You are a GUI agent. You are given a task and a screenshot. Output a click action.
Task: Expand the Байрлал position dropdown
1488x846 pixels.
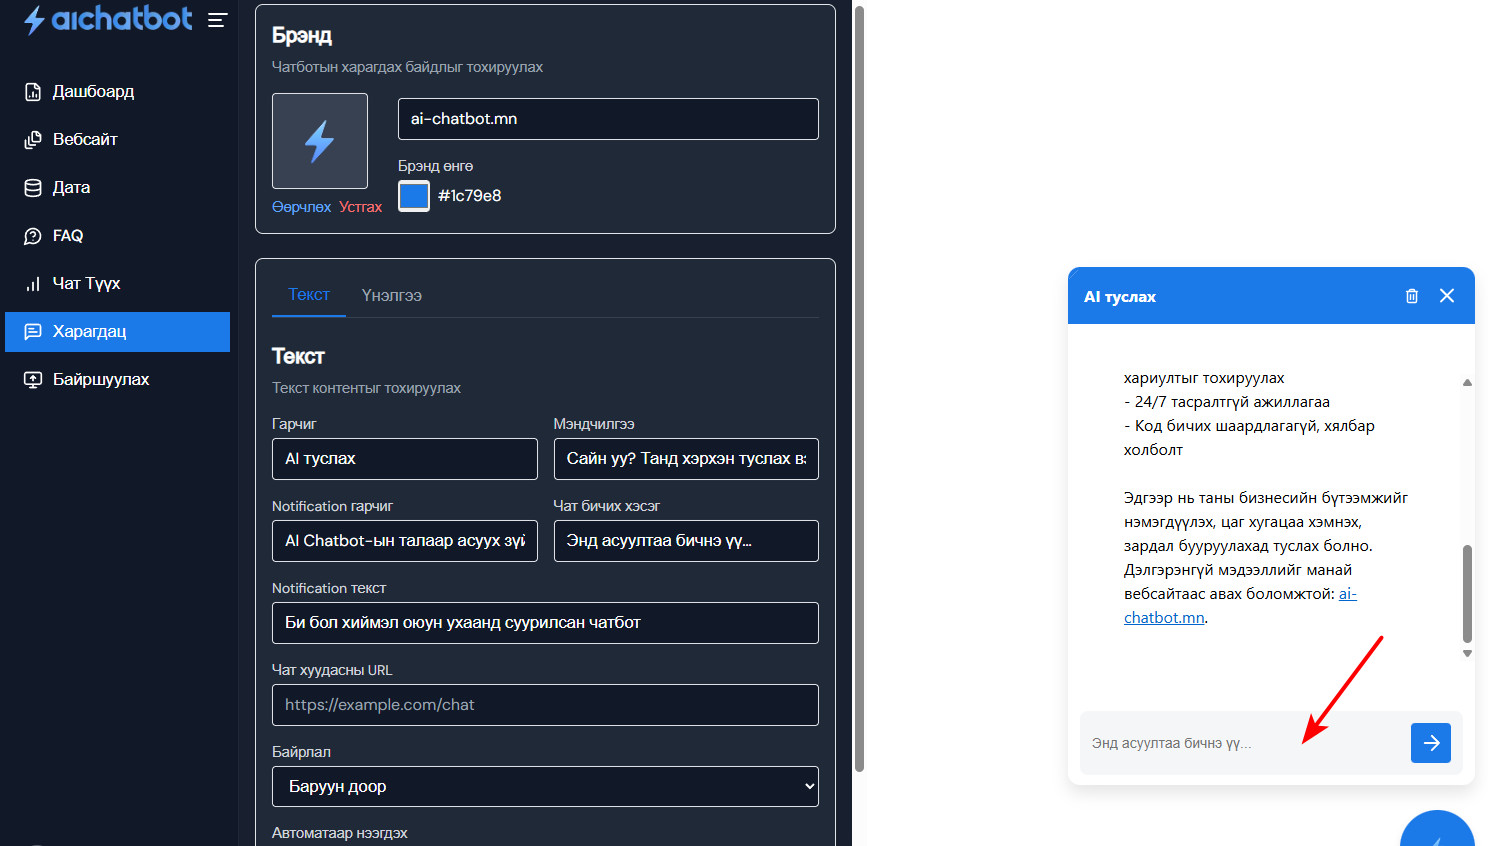click(x=545, y=786)
